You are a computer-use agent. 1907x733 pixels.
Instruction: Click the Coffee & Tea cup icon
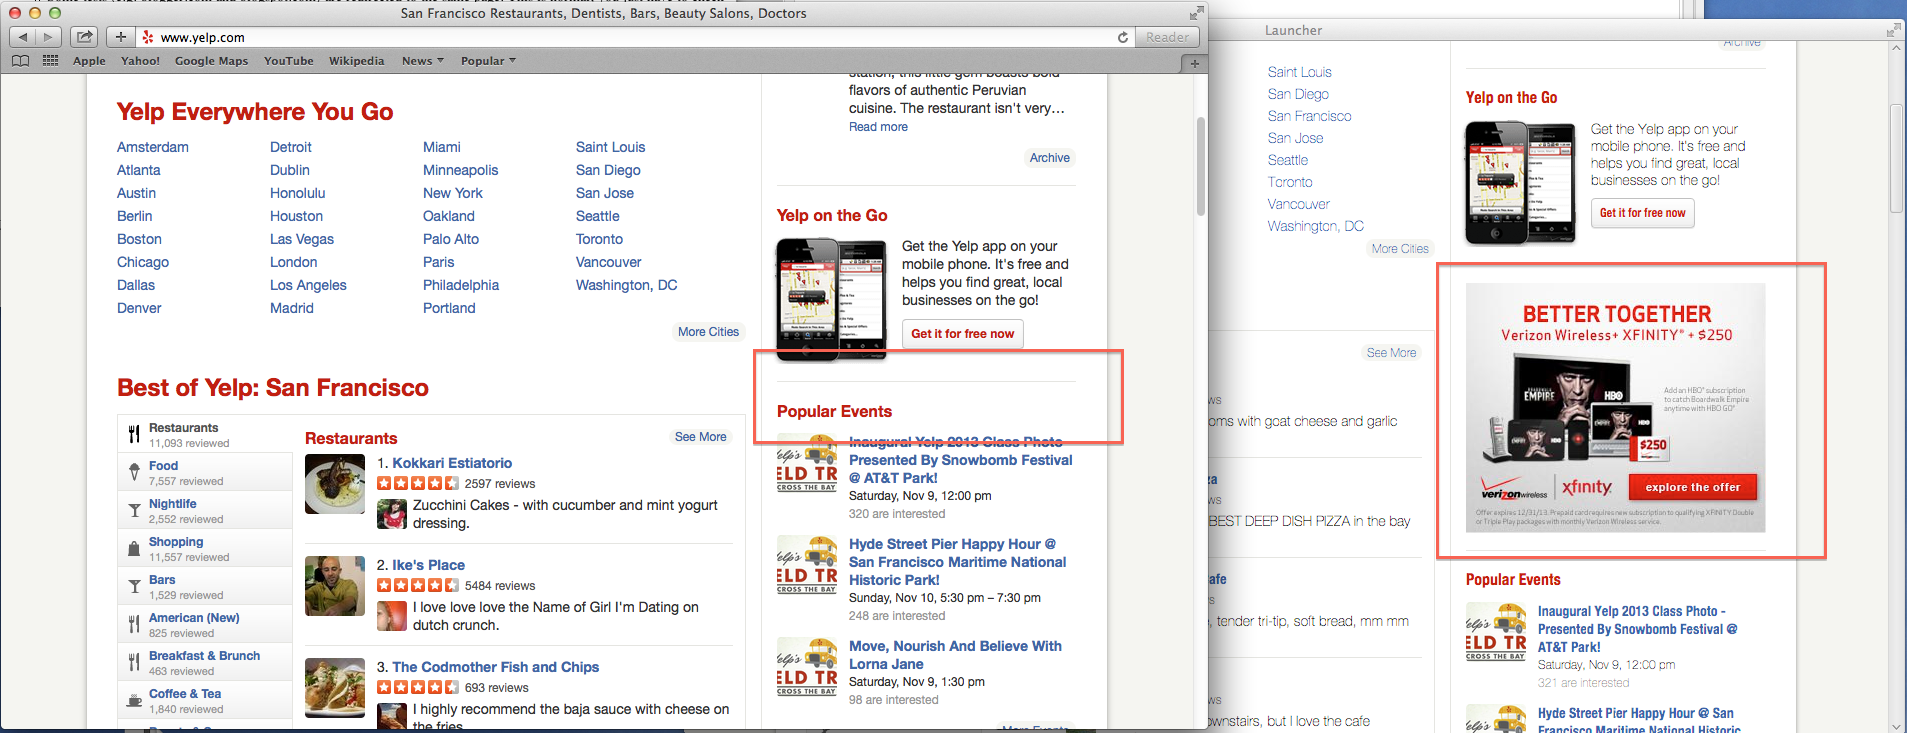point(134,701)
